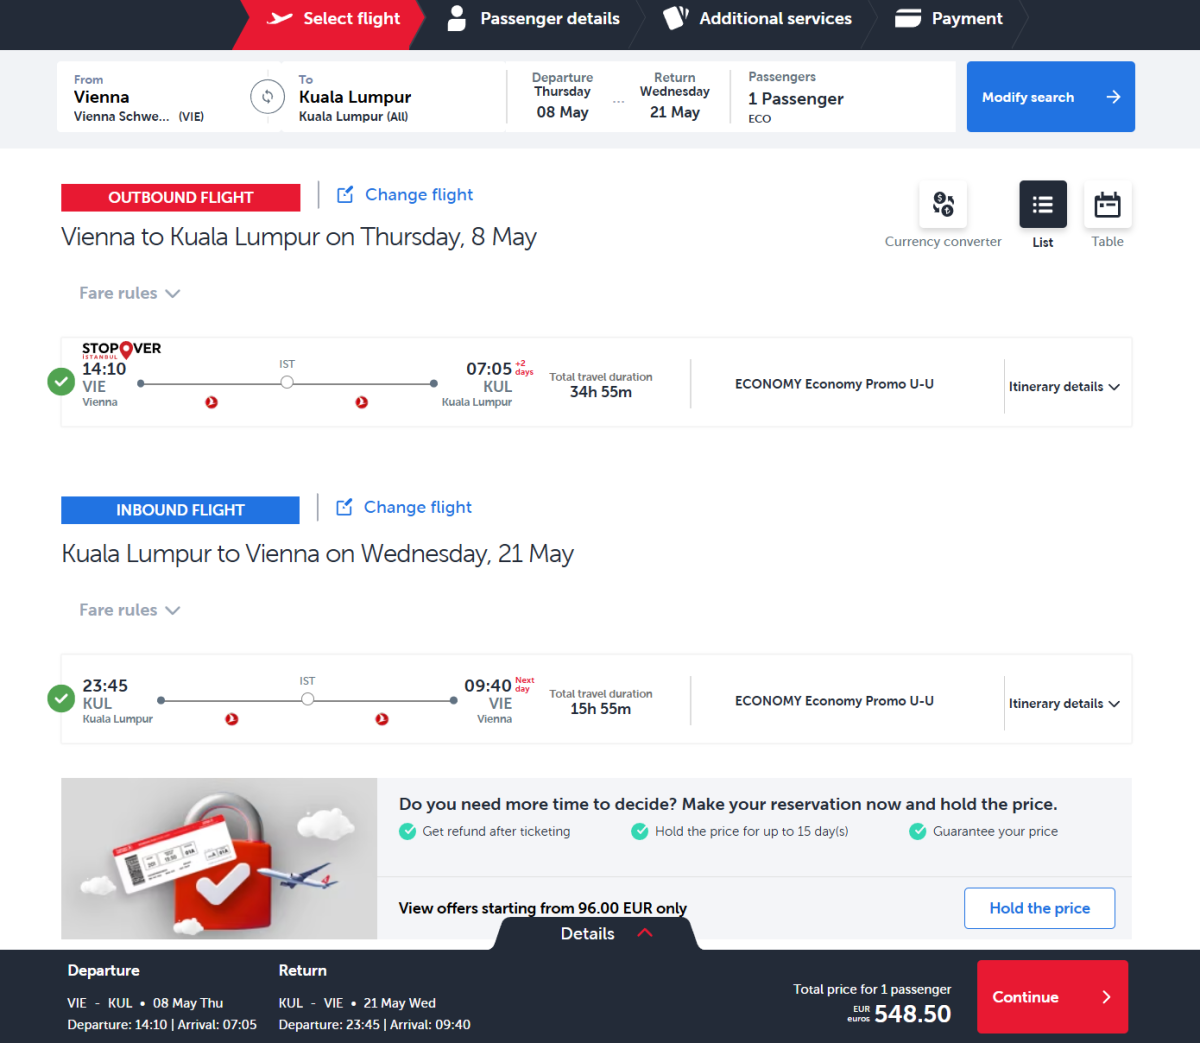Expand outbound Fare rules

(129, 293)
